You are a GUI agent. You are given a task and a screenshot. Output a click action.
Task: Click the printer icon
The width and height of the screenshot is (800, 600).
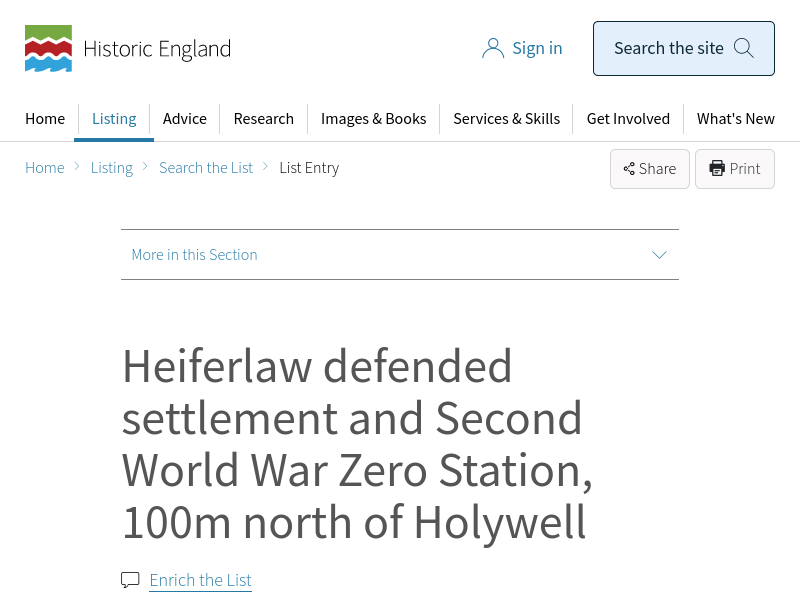click(717, 169)
